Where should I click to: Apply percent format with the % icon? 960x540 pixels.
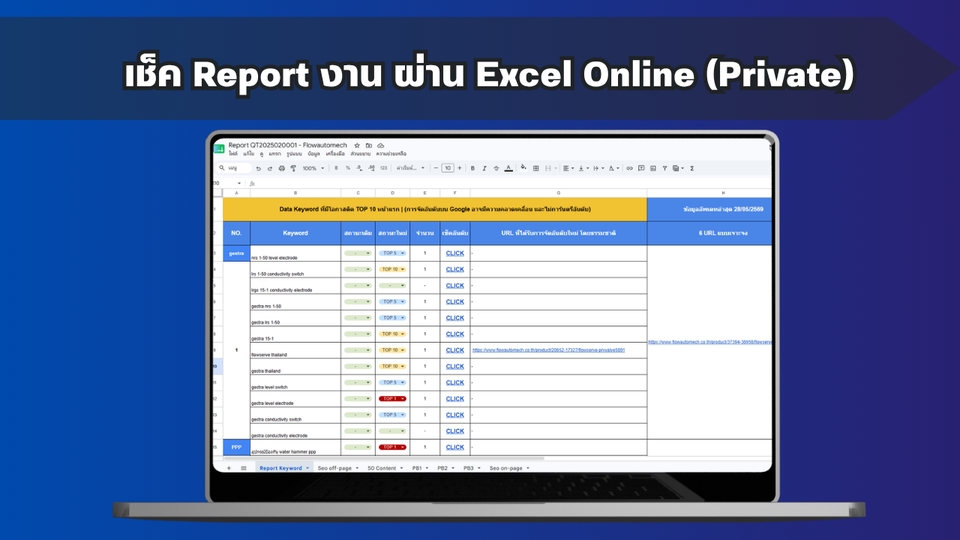[x=348, y=168]
